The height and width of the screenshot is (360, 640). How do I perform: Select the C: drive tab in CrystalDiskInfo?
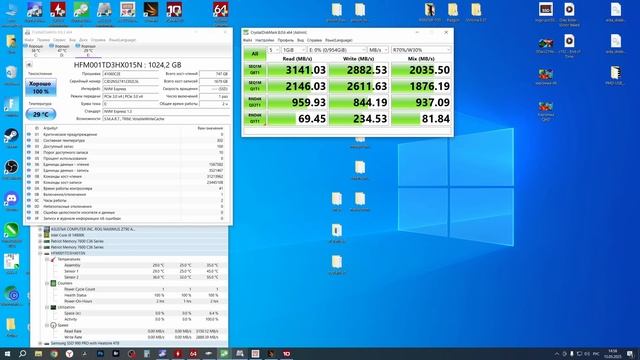[x=35, y=50]
